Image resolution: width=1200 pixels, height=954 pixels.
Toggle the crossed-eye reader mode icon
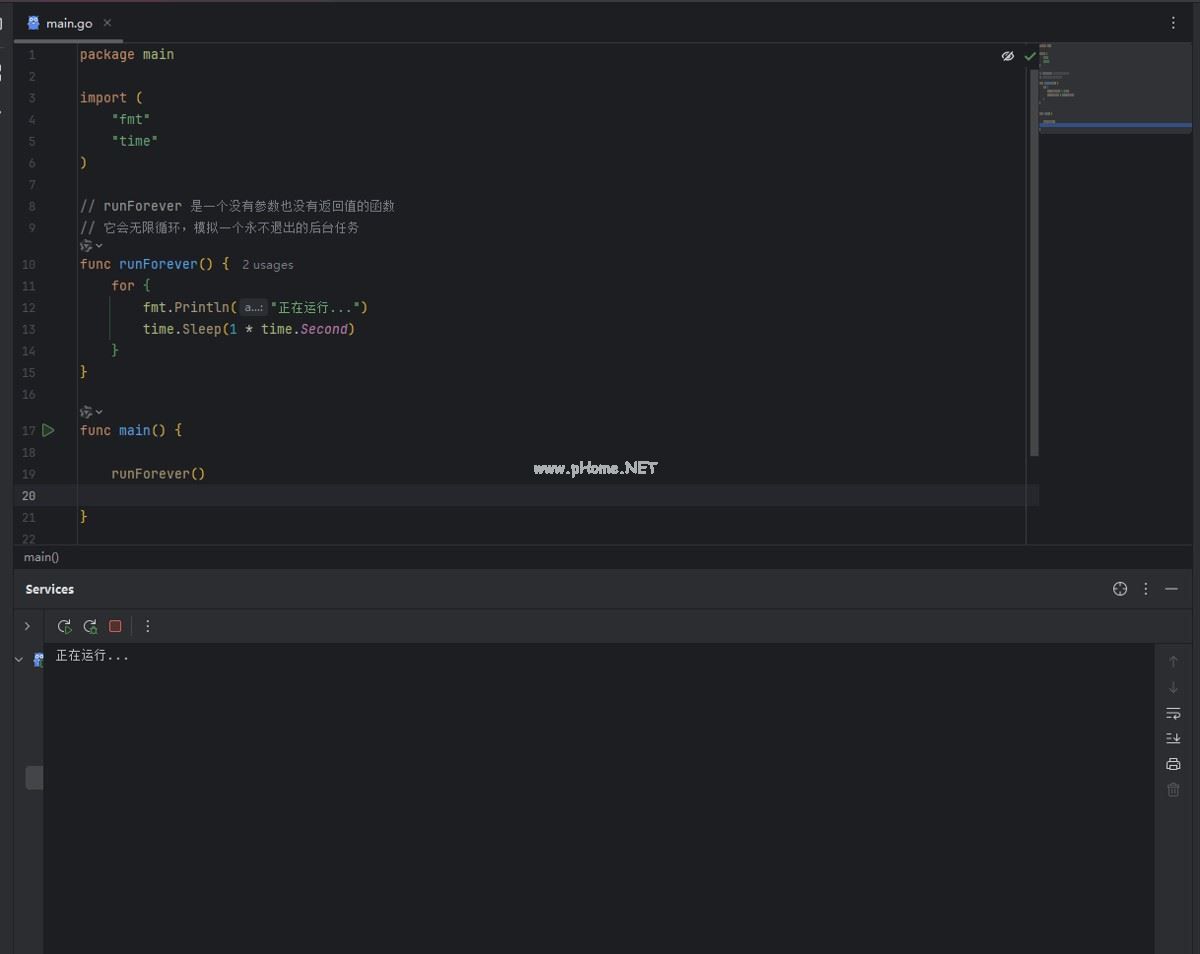(x=1008, y=56)
